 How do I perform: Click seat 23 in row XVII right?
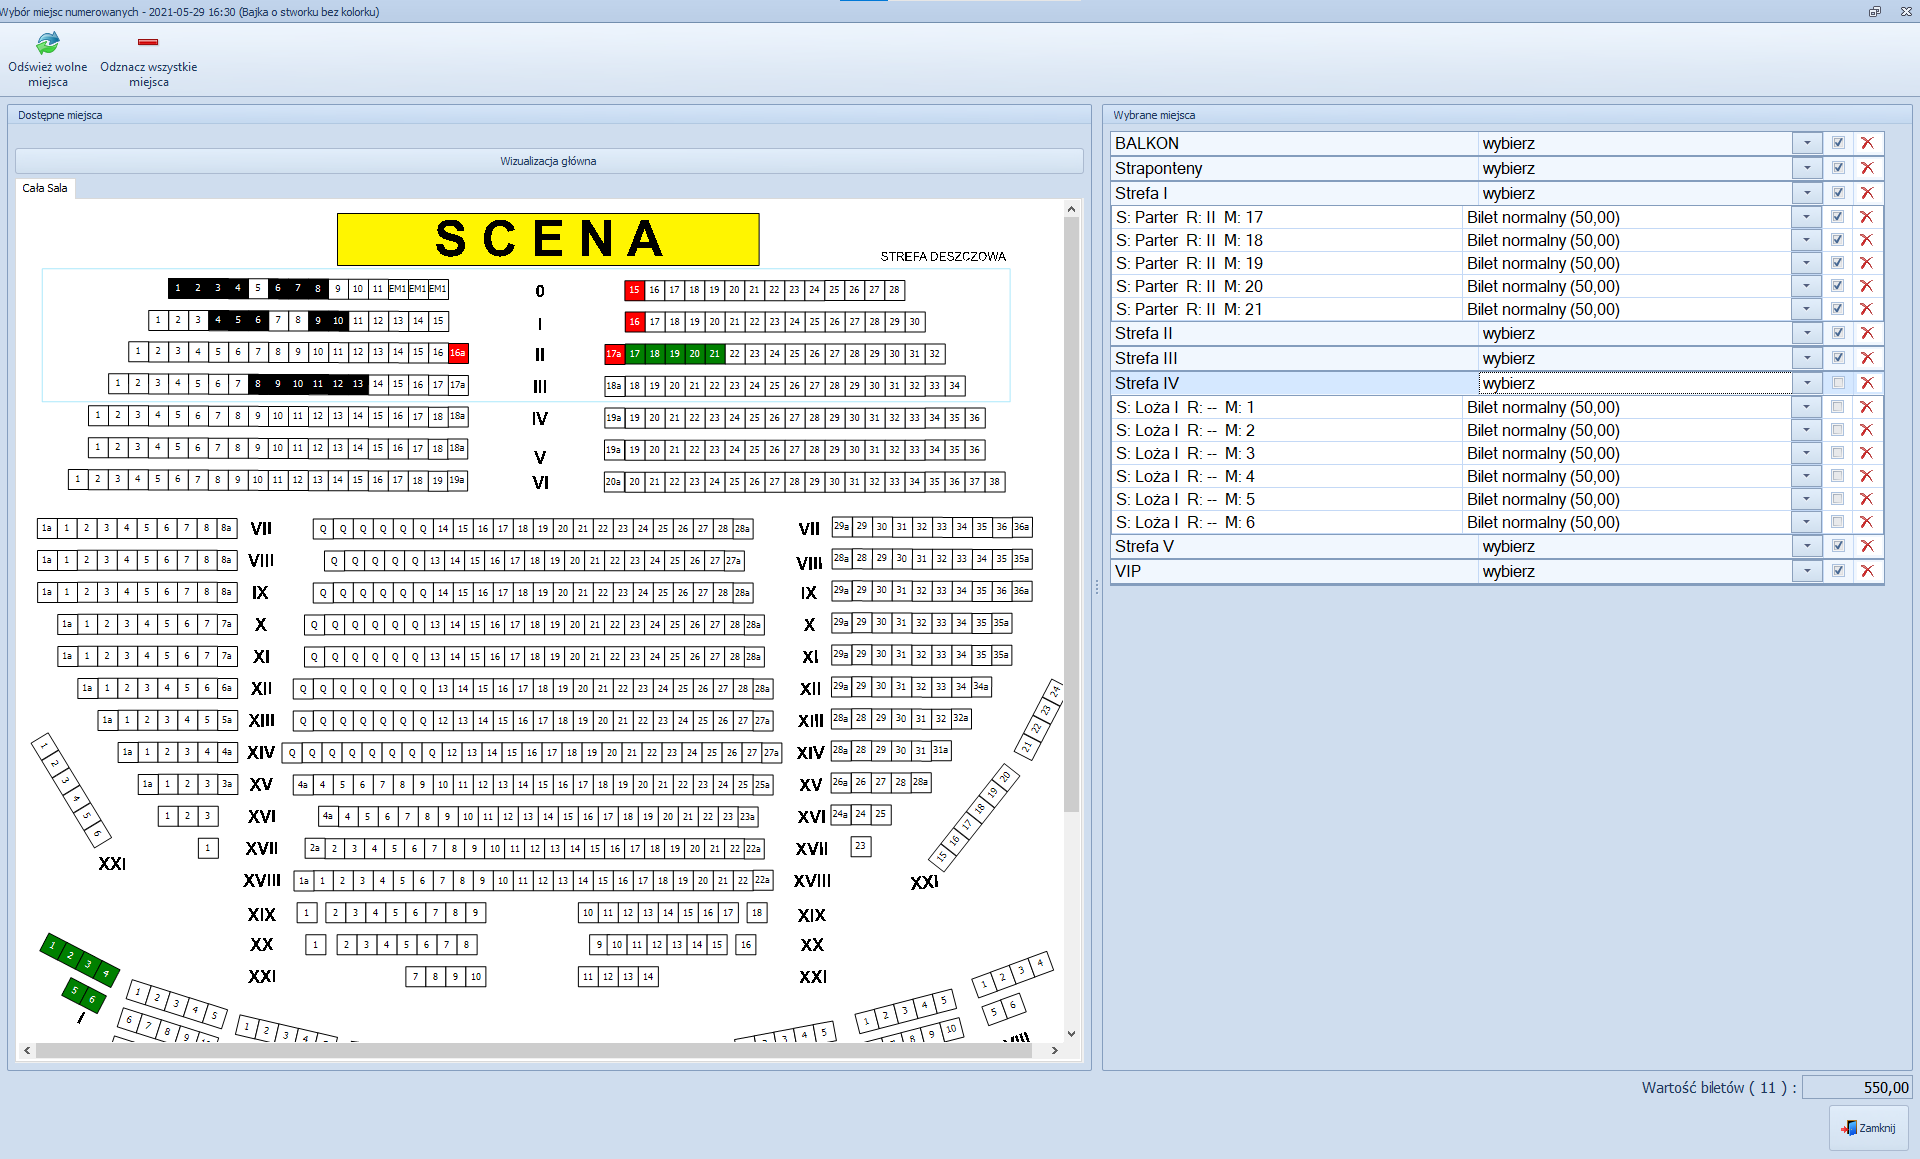pyautogui.click(x=860, y=846)
